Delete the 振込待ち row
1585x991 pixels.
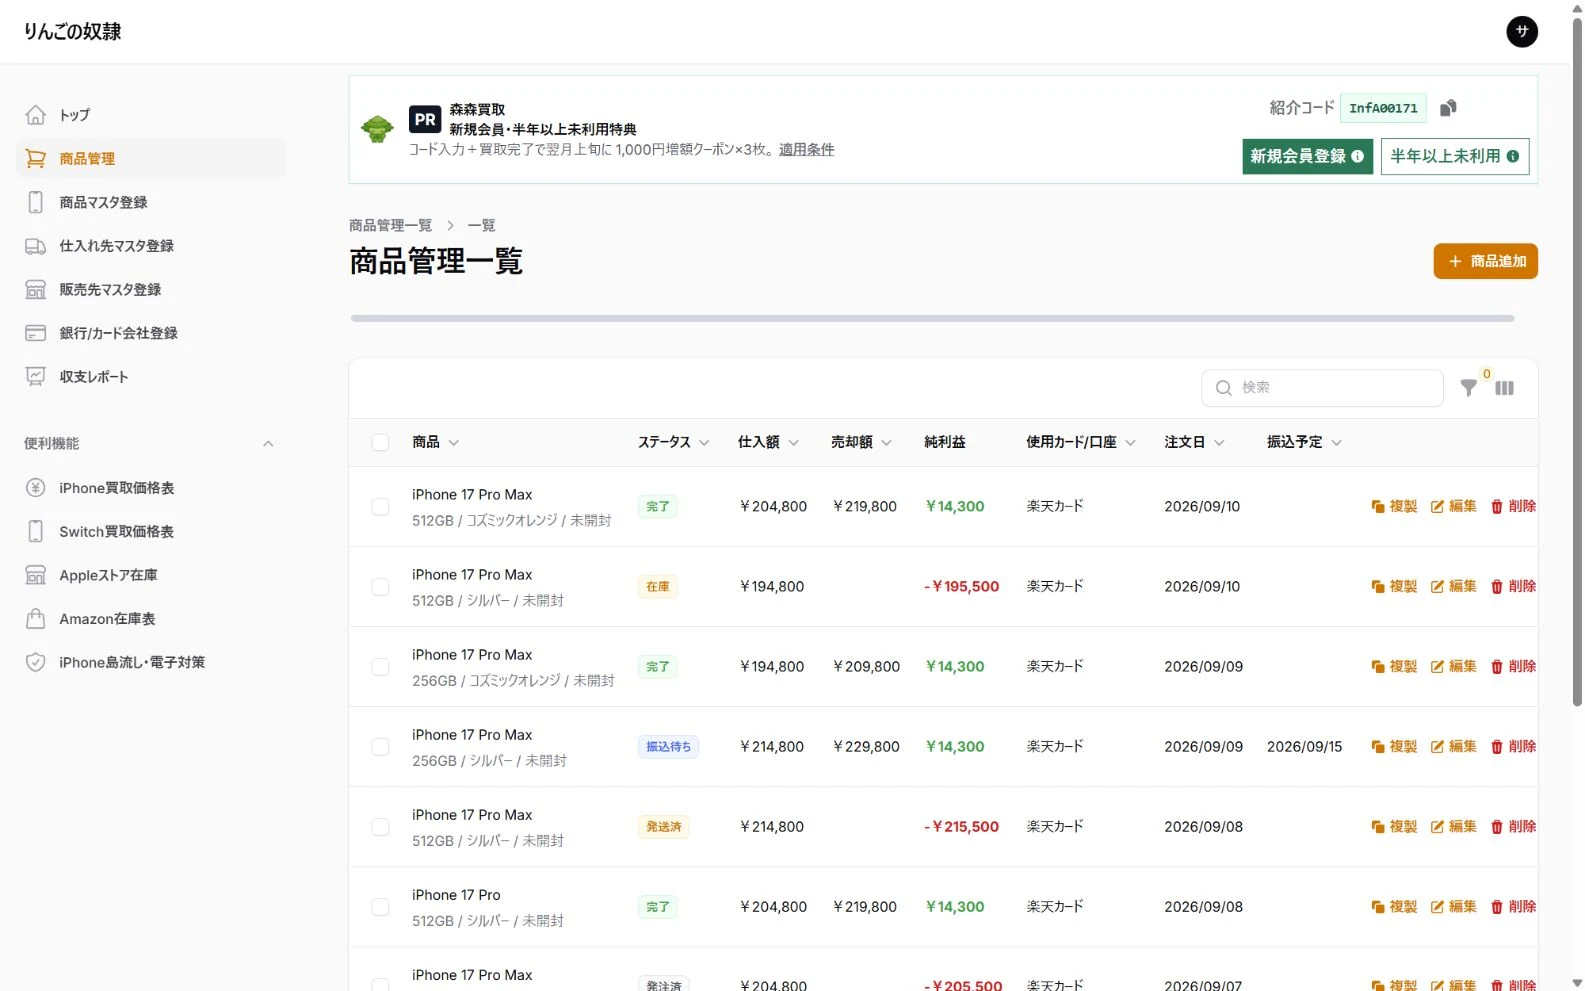click(1513, 746)
